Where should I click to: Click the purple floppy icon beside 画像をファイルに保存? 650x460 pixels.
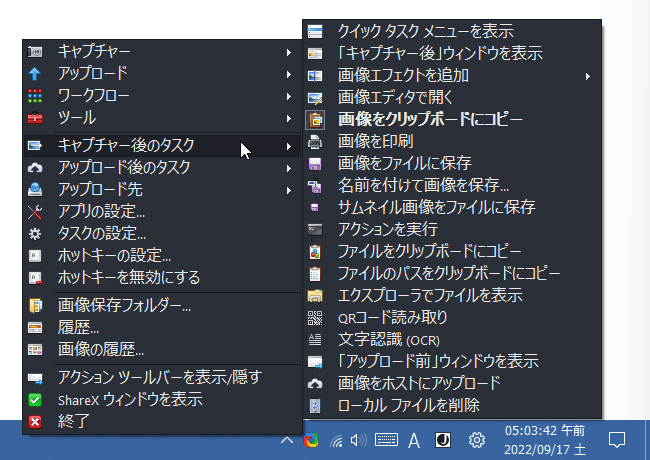315,164
